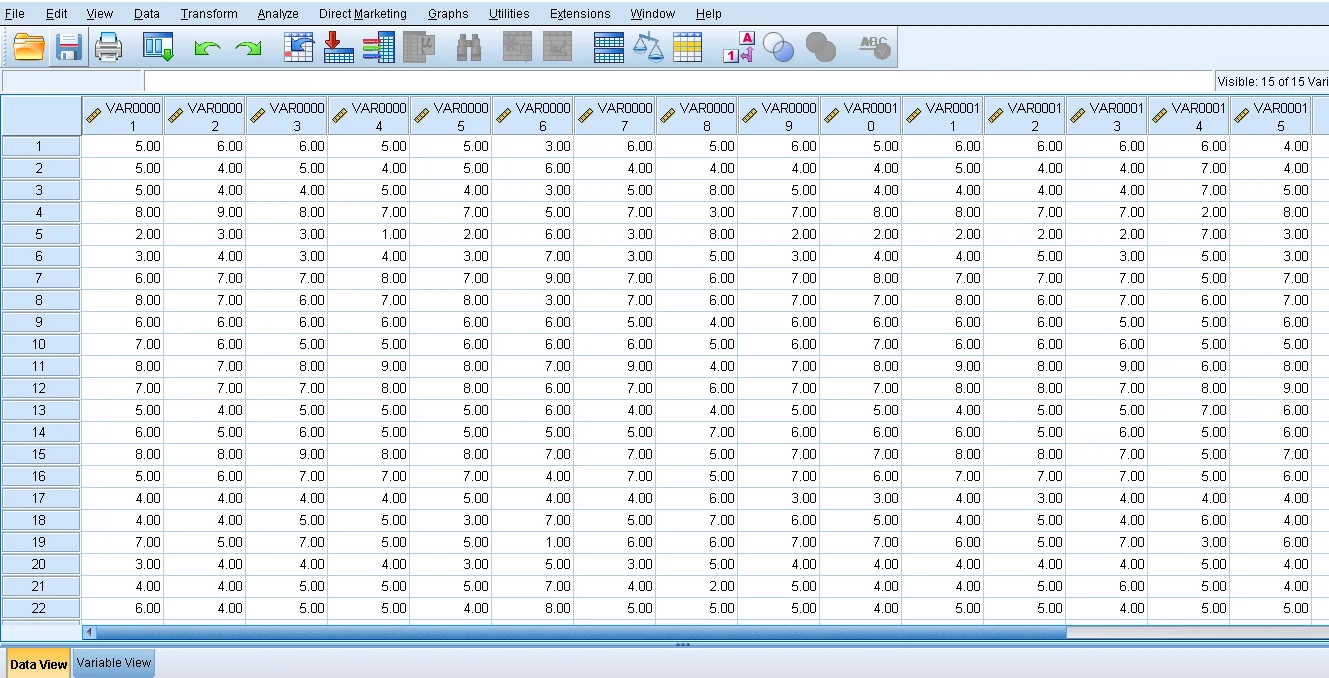Open the Direct Marketing menu
Viewport: 1329px width, 678px height.
pos(362,13)
